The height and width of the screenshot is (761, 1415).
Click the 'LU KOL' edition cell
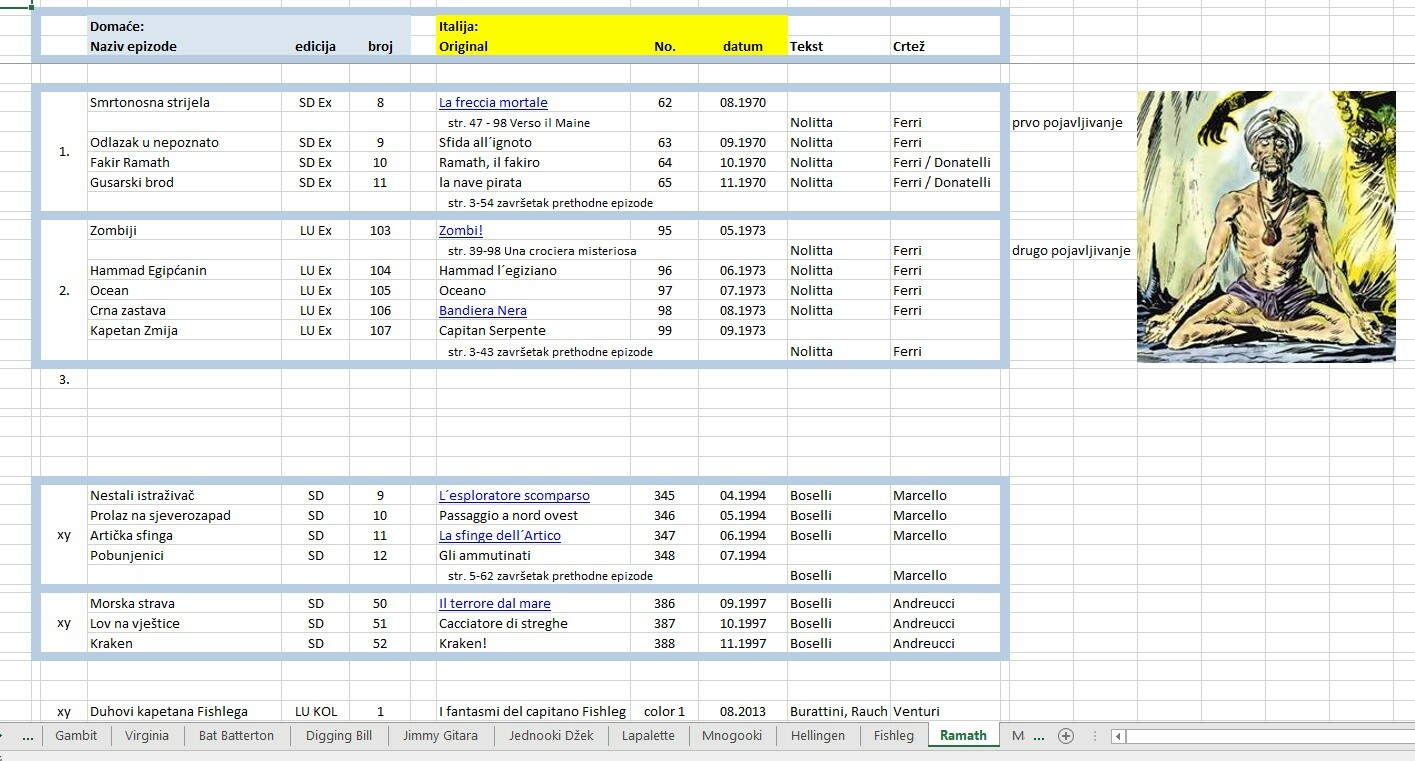click(x=316, y=712)
